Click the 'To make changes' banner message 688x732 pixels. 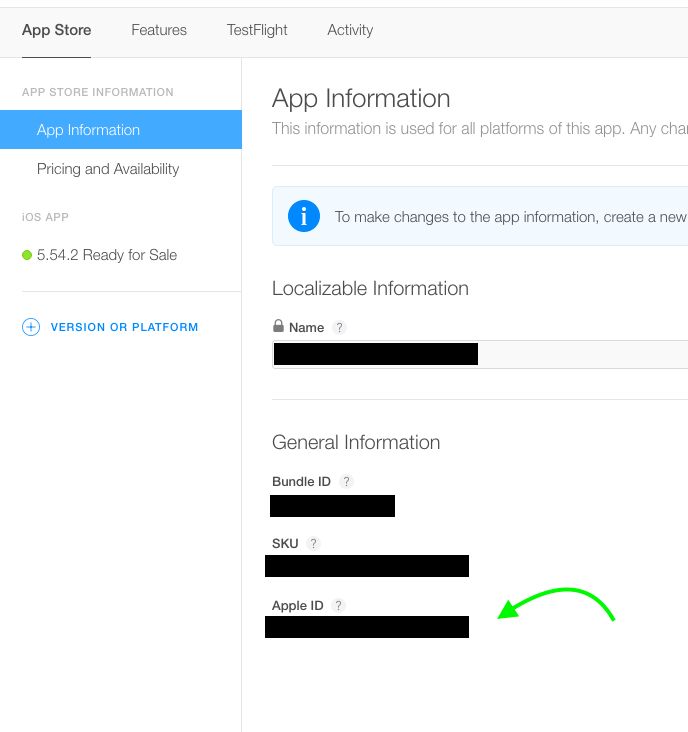511,217
